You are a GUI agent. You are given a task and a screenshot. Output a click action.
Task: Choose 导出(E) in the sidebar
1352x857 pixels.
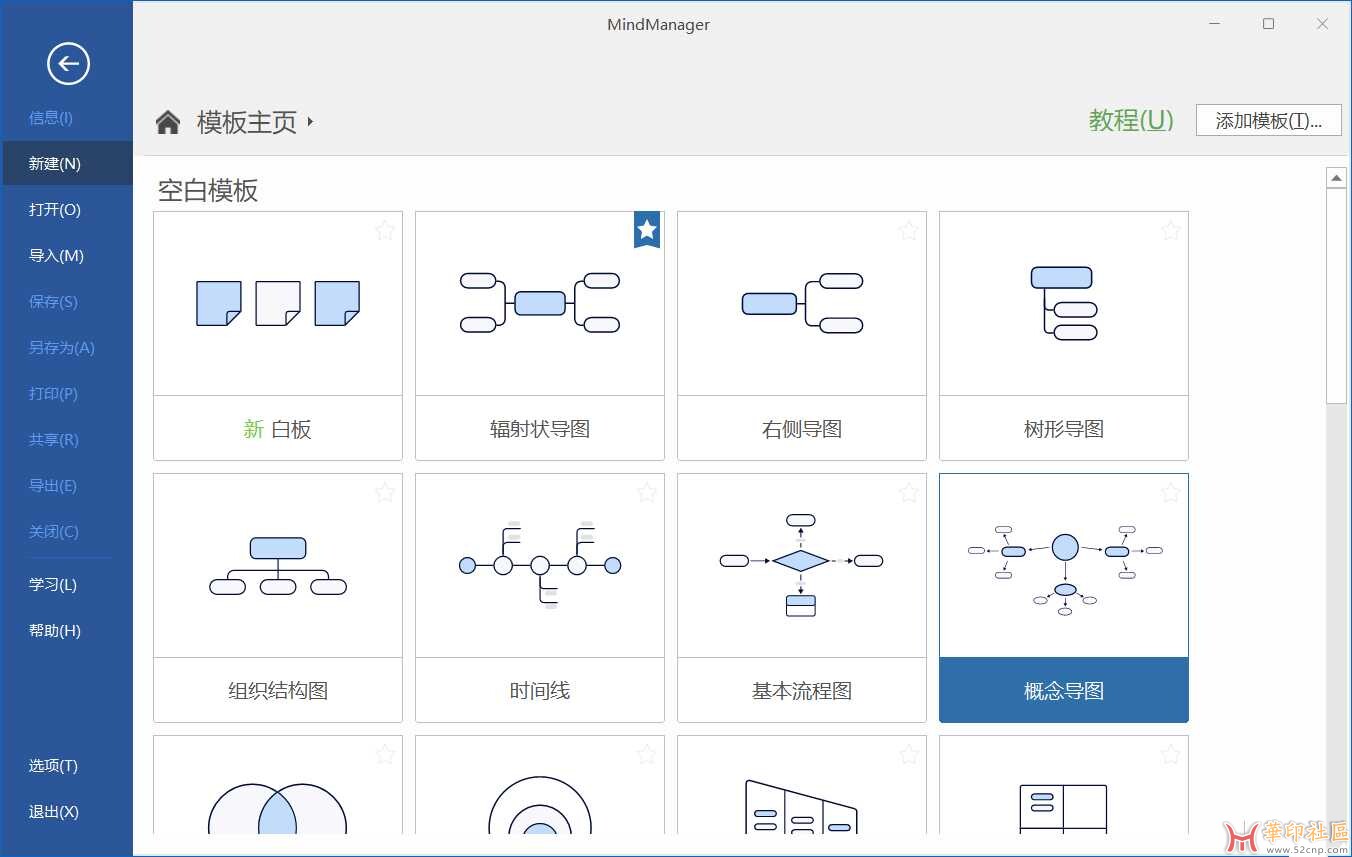(53, 486)
